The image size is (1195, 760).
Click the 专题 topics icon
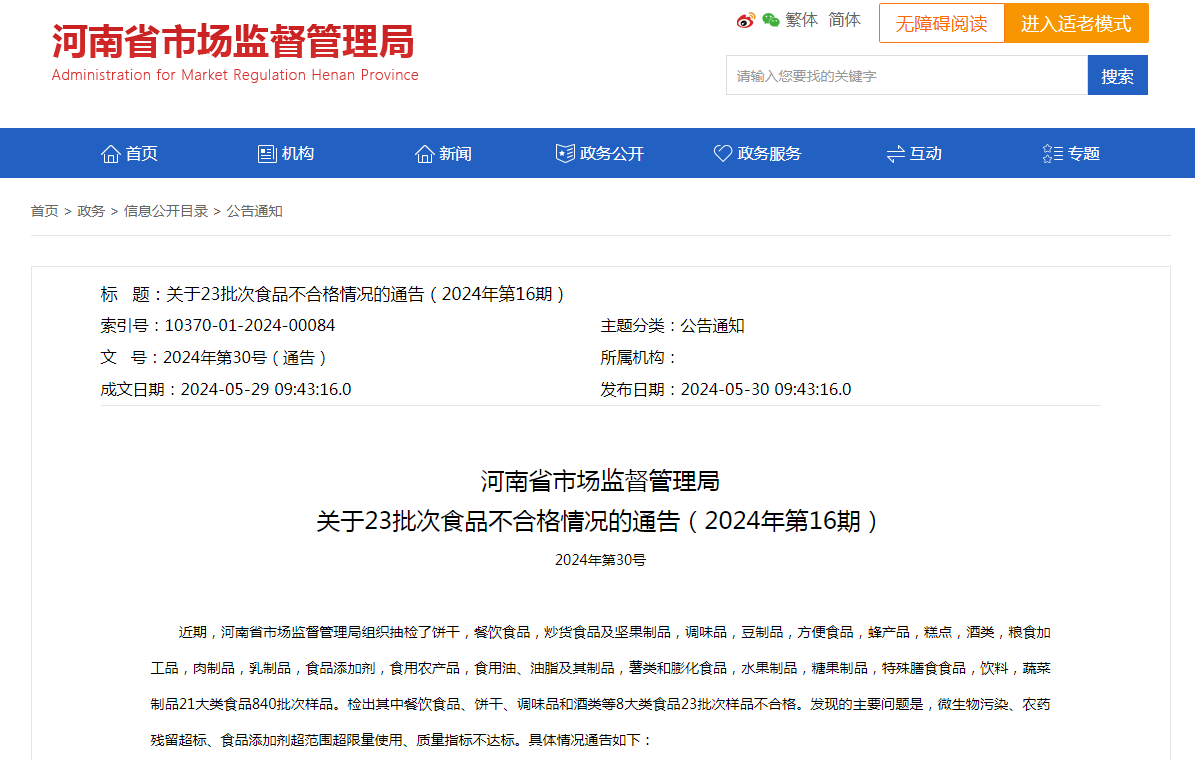tap(1051, 152)
